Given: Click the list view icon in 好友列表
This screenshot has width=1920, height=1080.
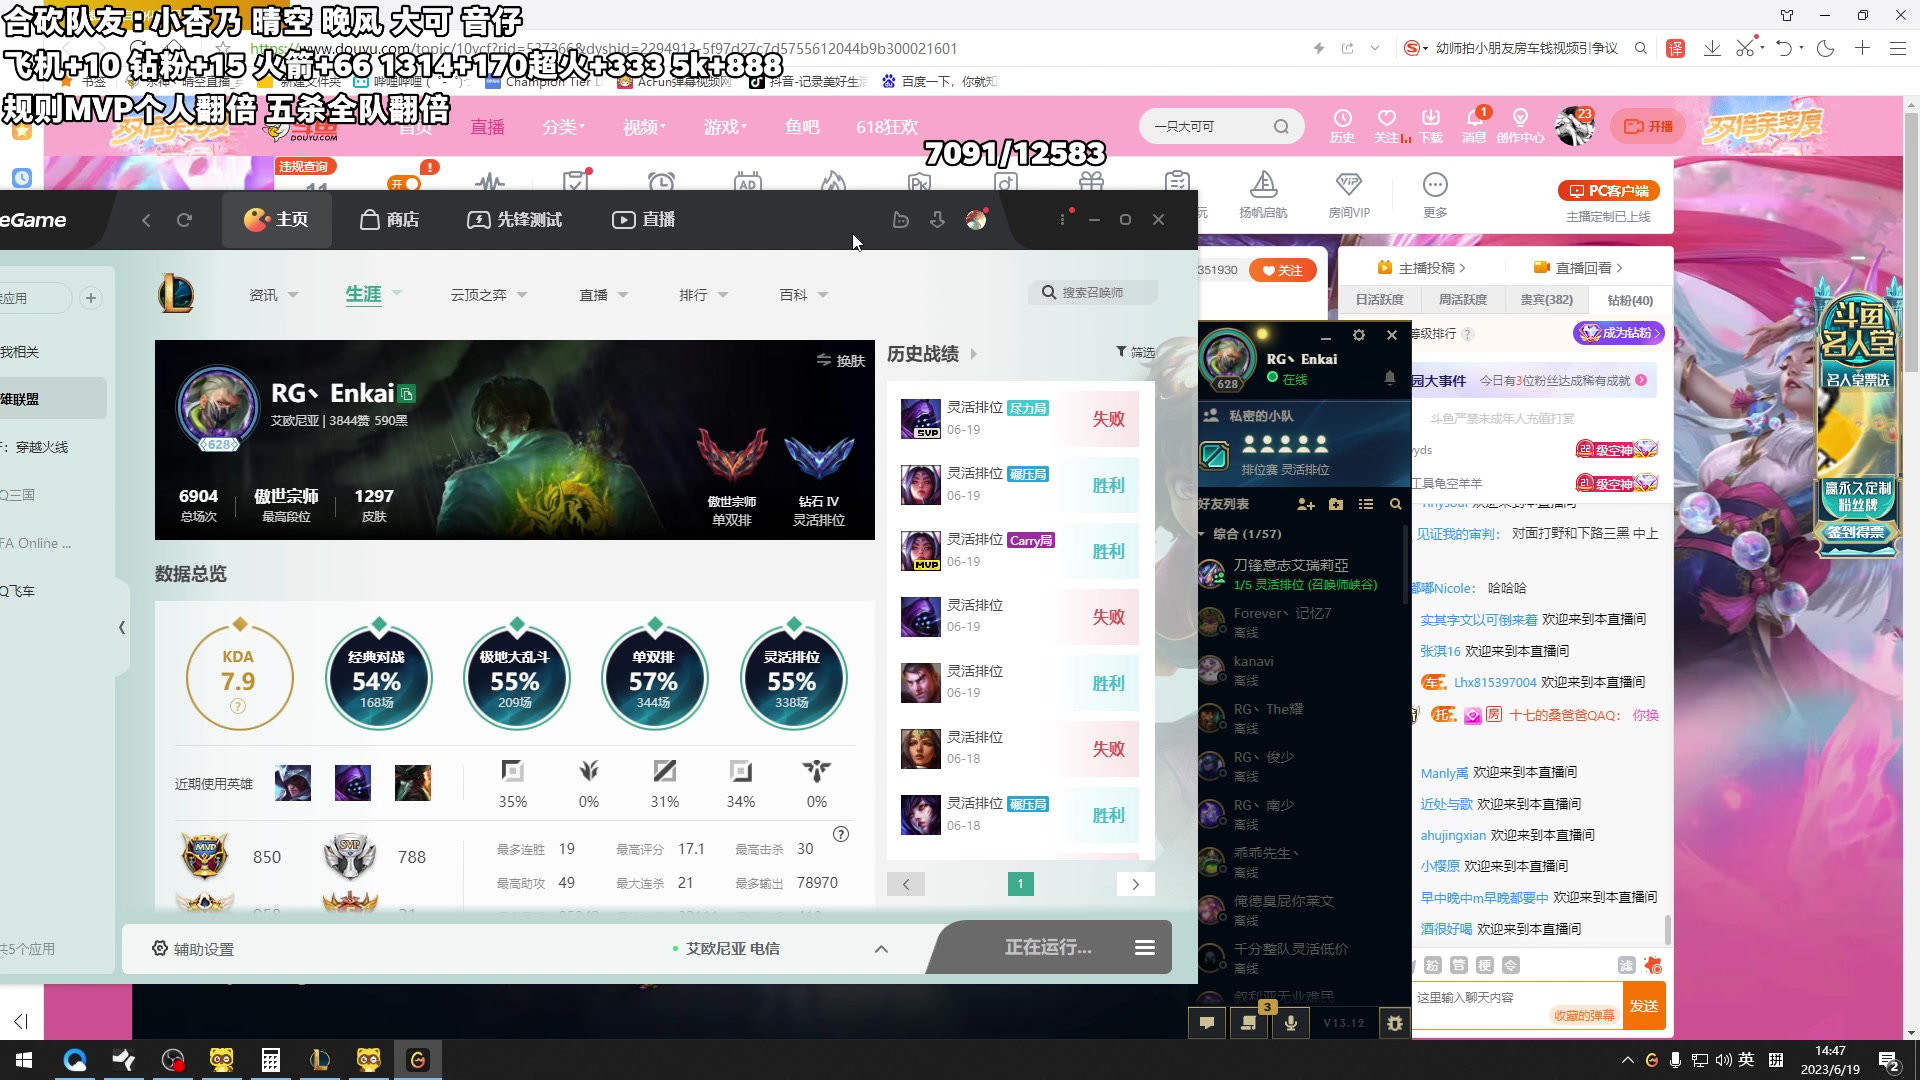Looking at the screenshot, I should (1366, 504).
